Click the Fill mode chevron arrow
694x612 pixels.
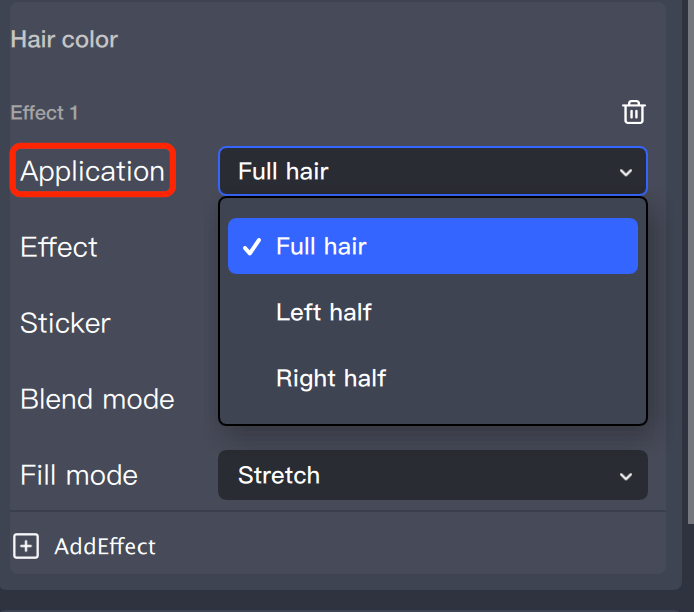coord(626,476)
